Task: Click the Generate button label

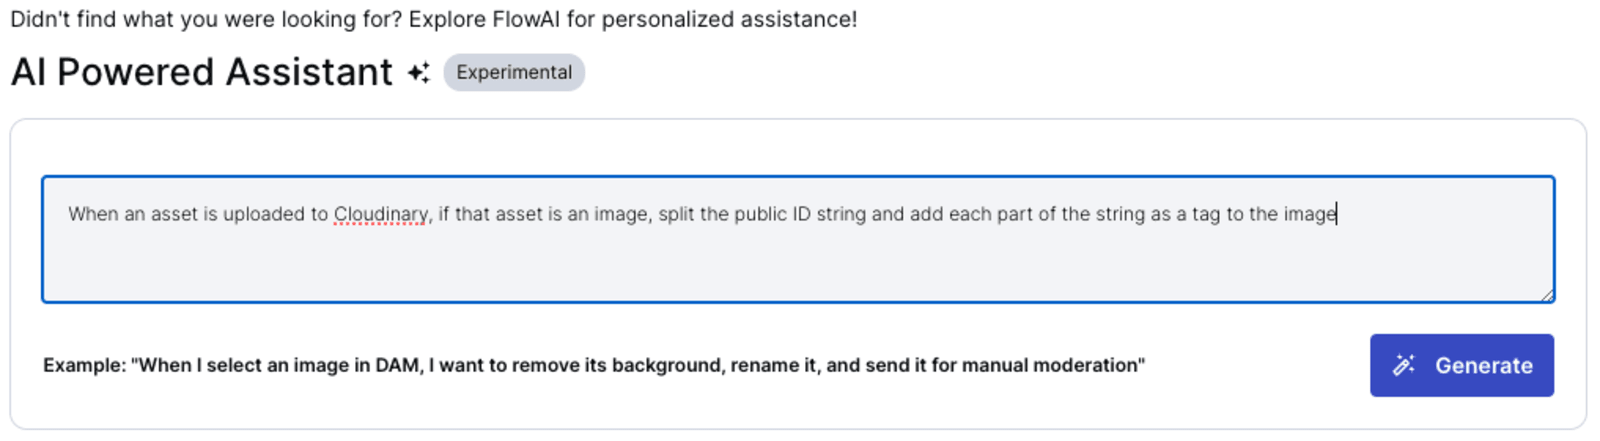Action: click(1484, 366)
